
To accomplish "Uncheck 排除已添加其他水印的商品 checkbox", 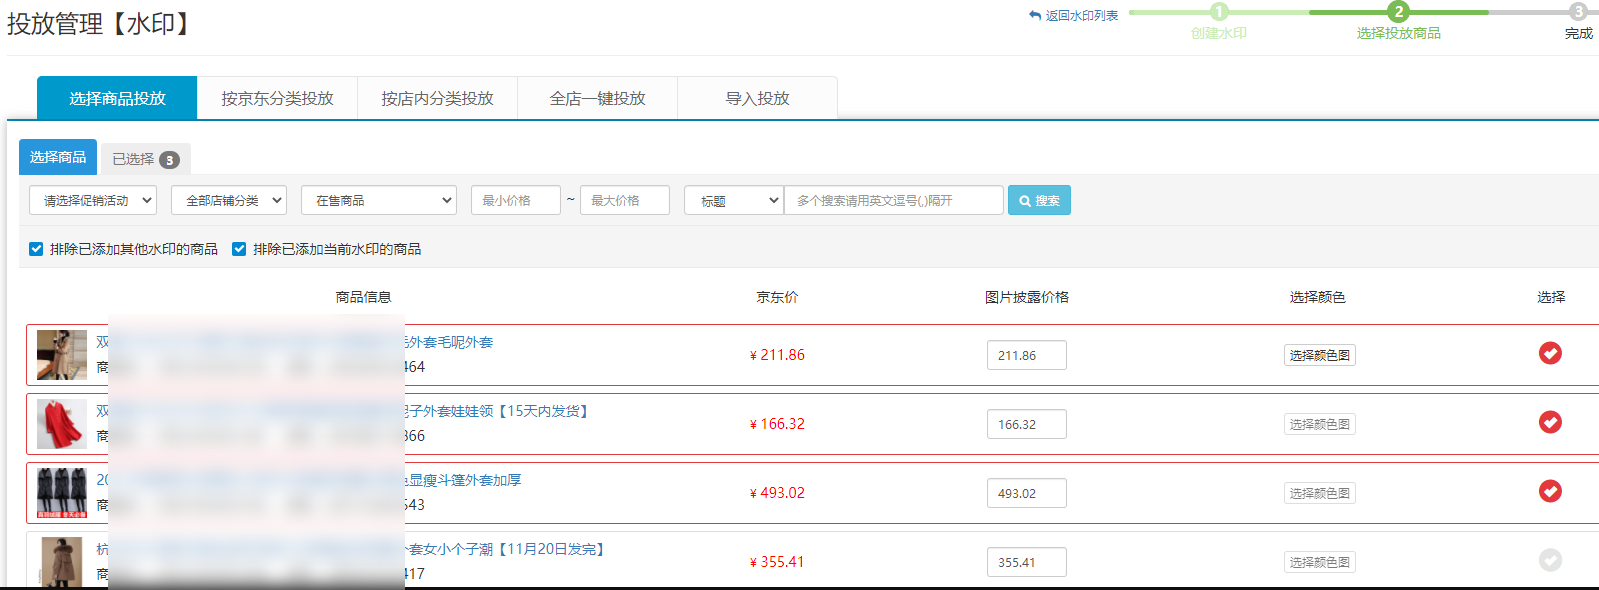I will click(36, 249).
